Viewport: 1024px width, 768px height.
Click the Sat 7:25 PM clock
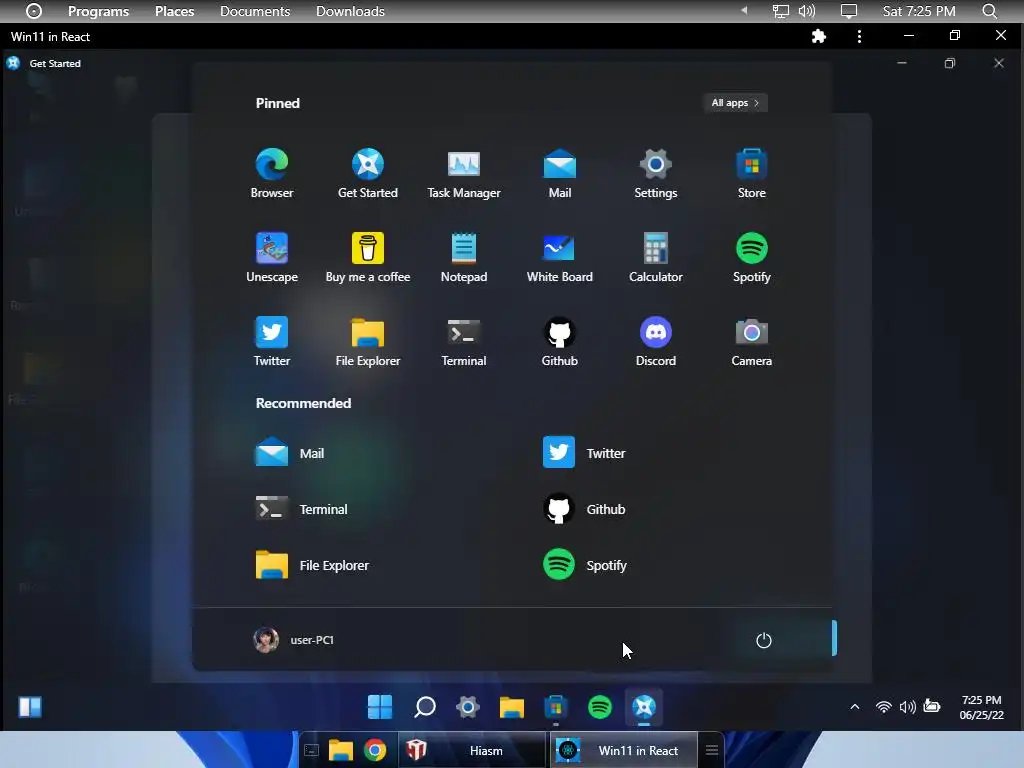tap(918, 11)
